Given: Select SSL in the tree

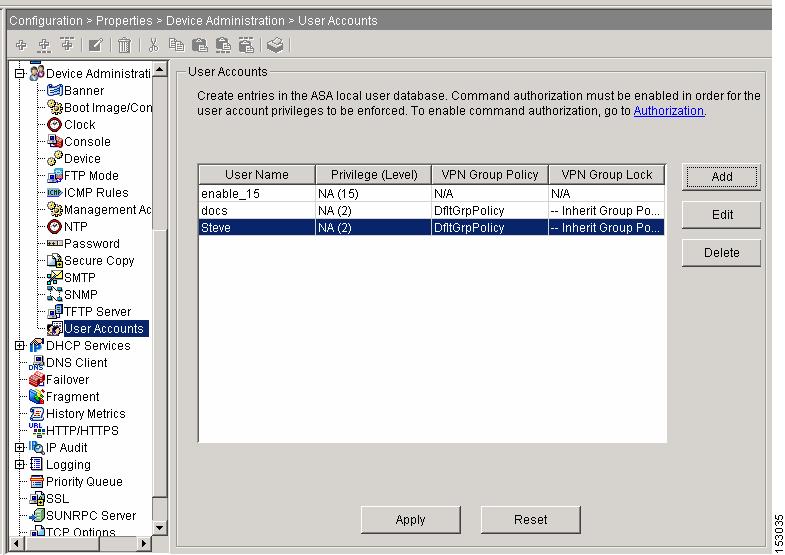Looking at the screenshot, I should [58, 499].
